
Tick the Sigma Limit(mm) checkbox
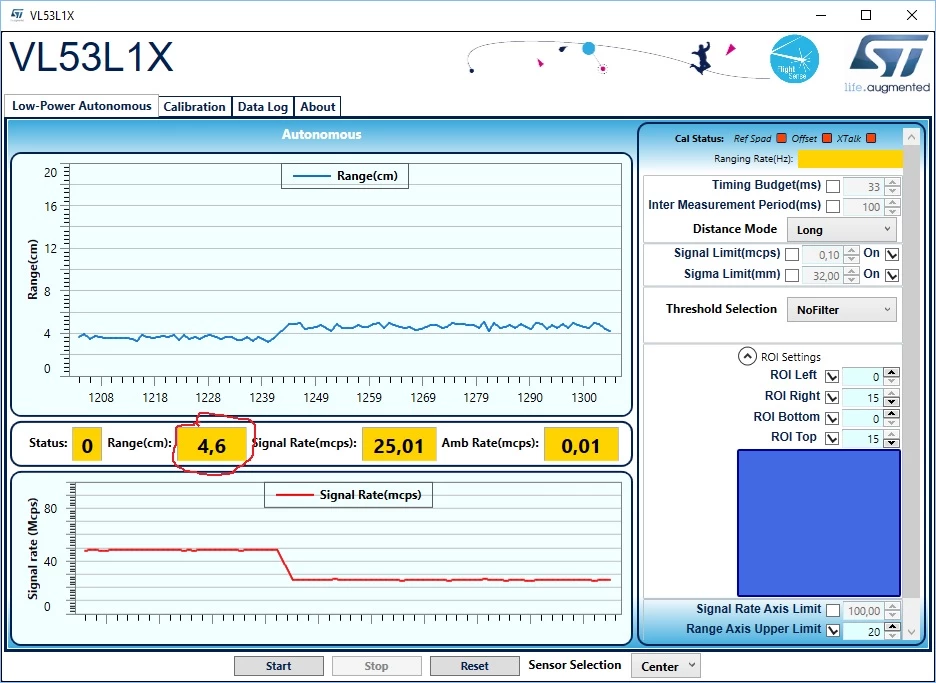(x=792, y=275)
